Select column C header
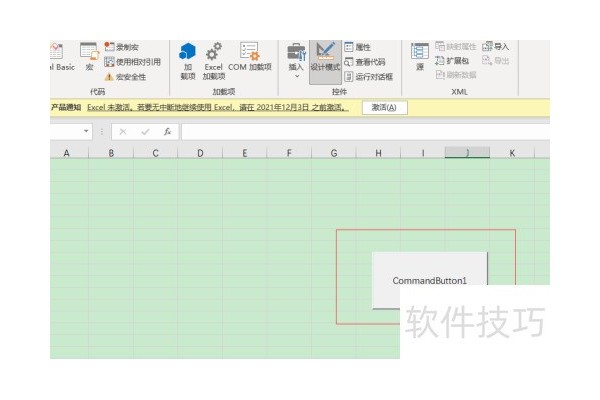The height and width of the screenshot is (400, 600). 155,153
